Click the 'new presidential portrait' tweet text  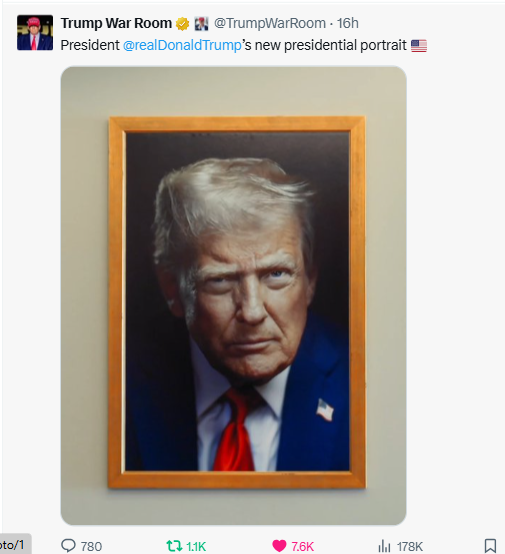[x=330, y=45]
